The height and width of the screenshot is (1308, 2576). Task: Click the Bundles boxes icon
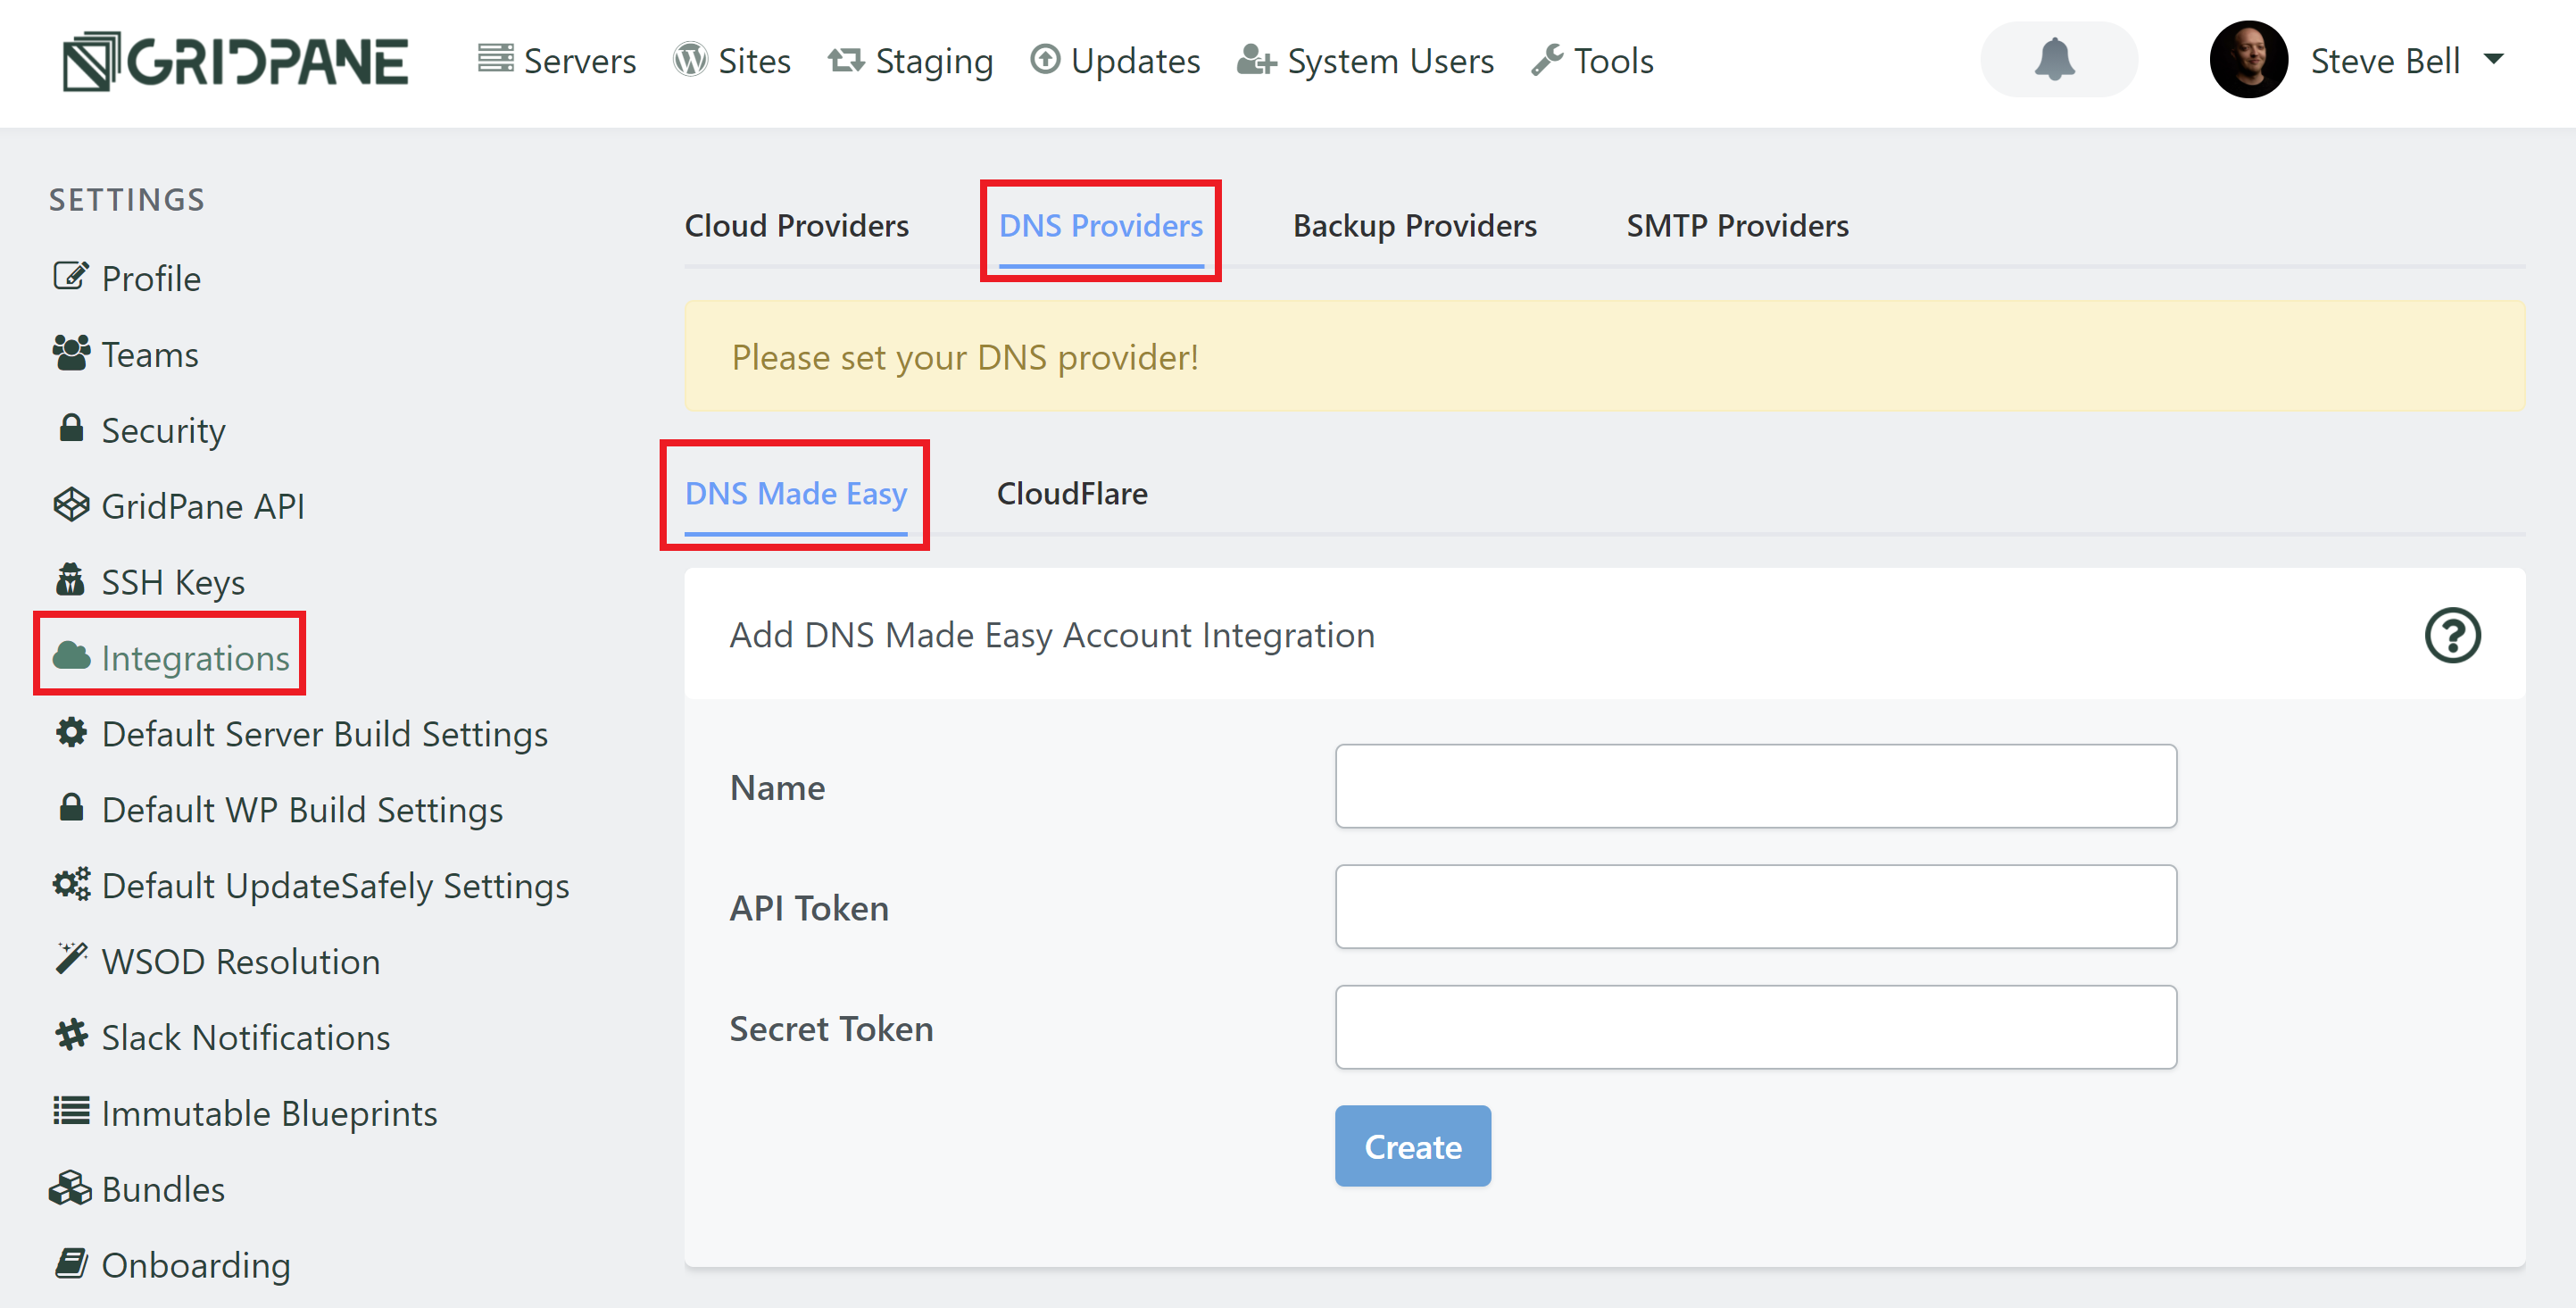[x=71, y=1189]
